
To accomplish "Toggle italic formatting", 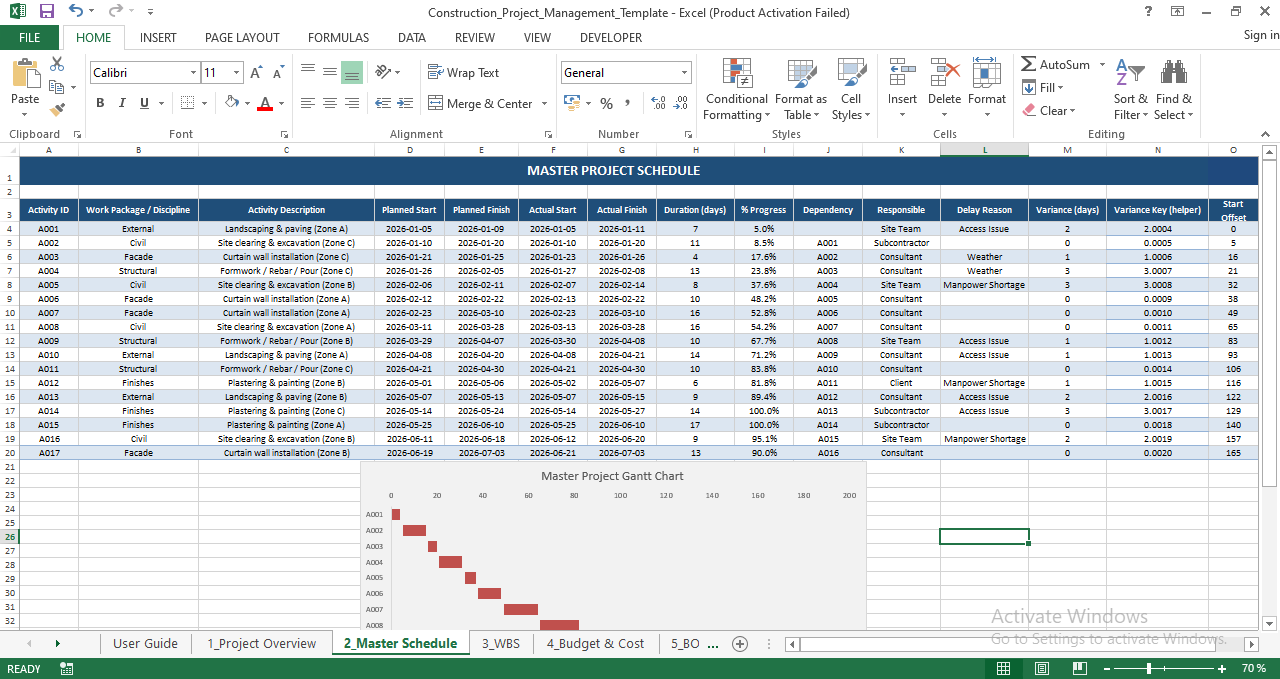I will [121, 103].
